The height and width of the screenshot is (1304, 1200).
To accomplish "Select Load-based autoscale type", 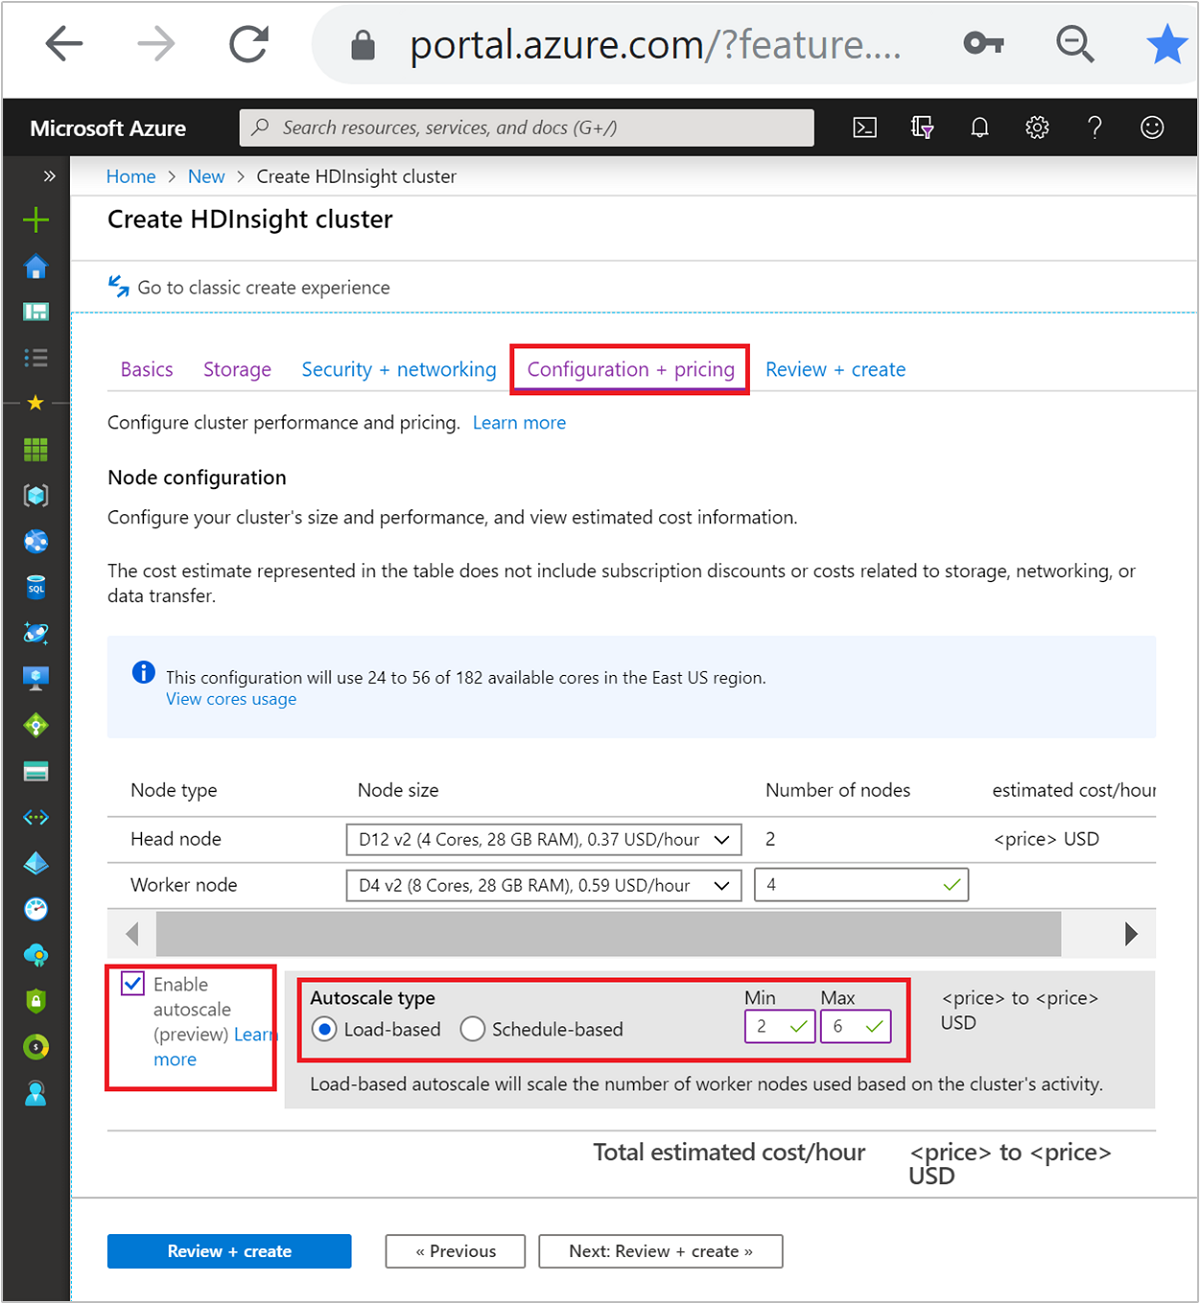I will 324,1029.
